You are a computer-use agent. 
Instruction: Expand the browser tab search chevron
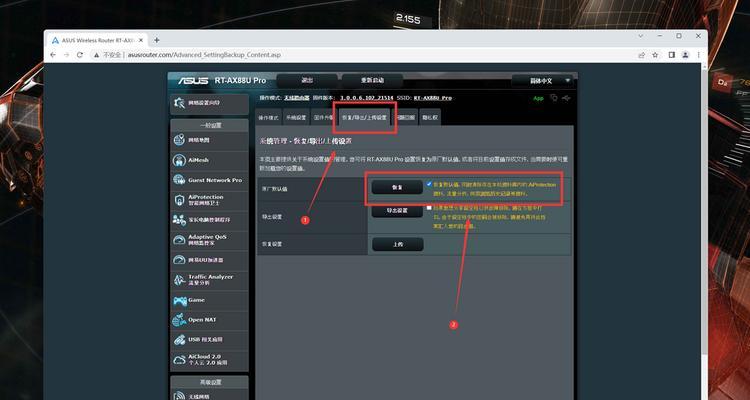coord(641,36)
